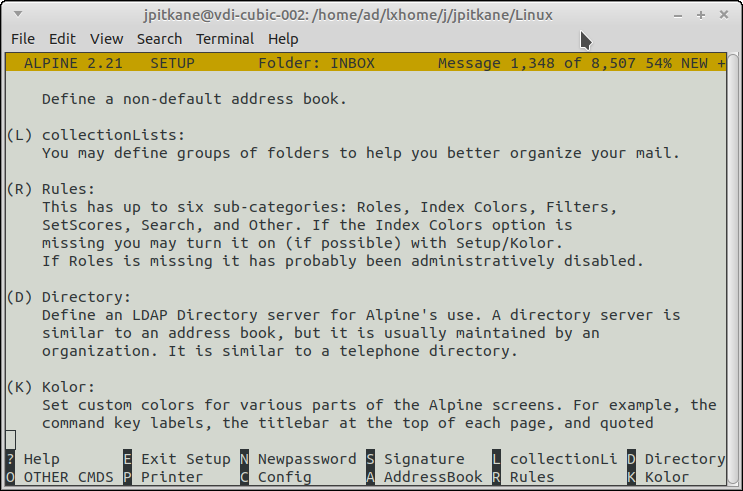Open the Search menu

[159, 39]
